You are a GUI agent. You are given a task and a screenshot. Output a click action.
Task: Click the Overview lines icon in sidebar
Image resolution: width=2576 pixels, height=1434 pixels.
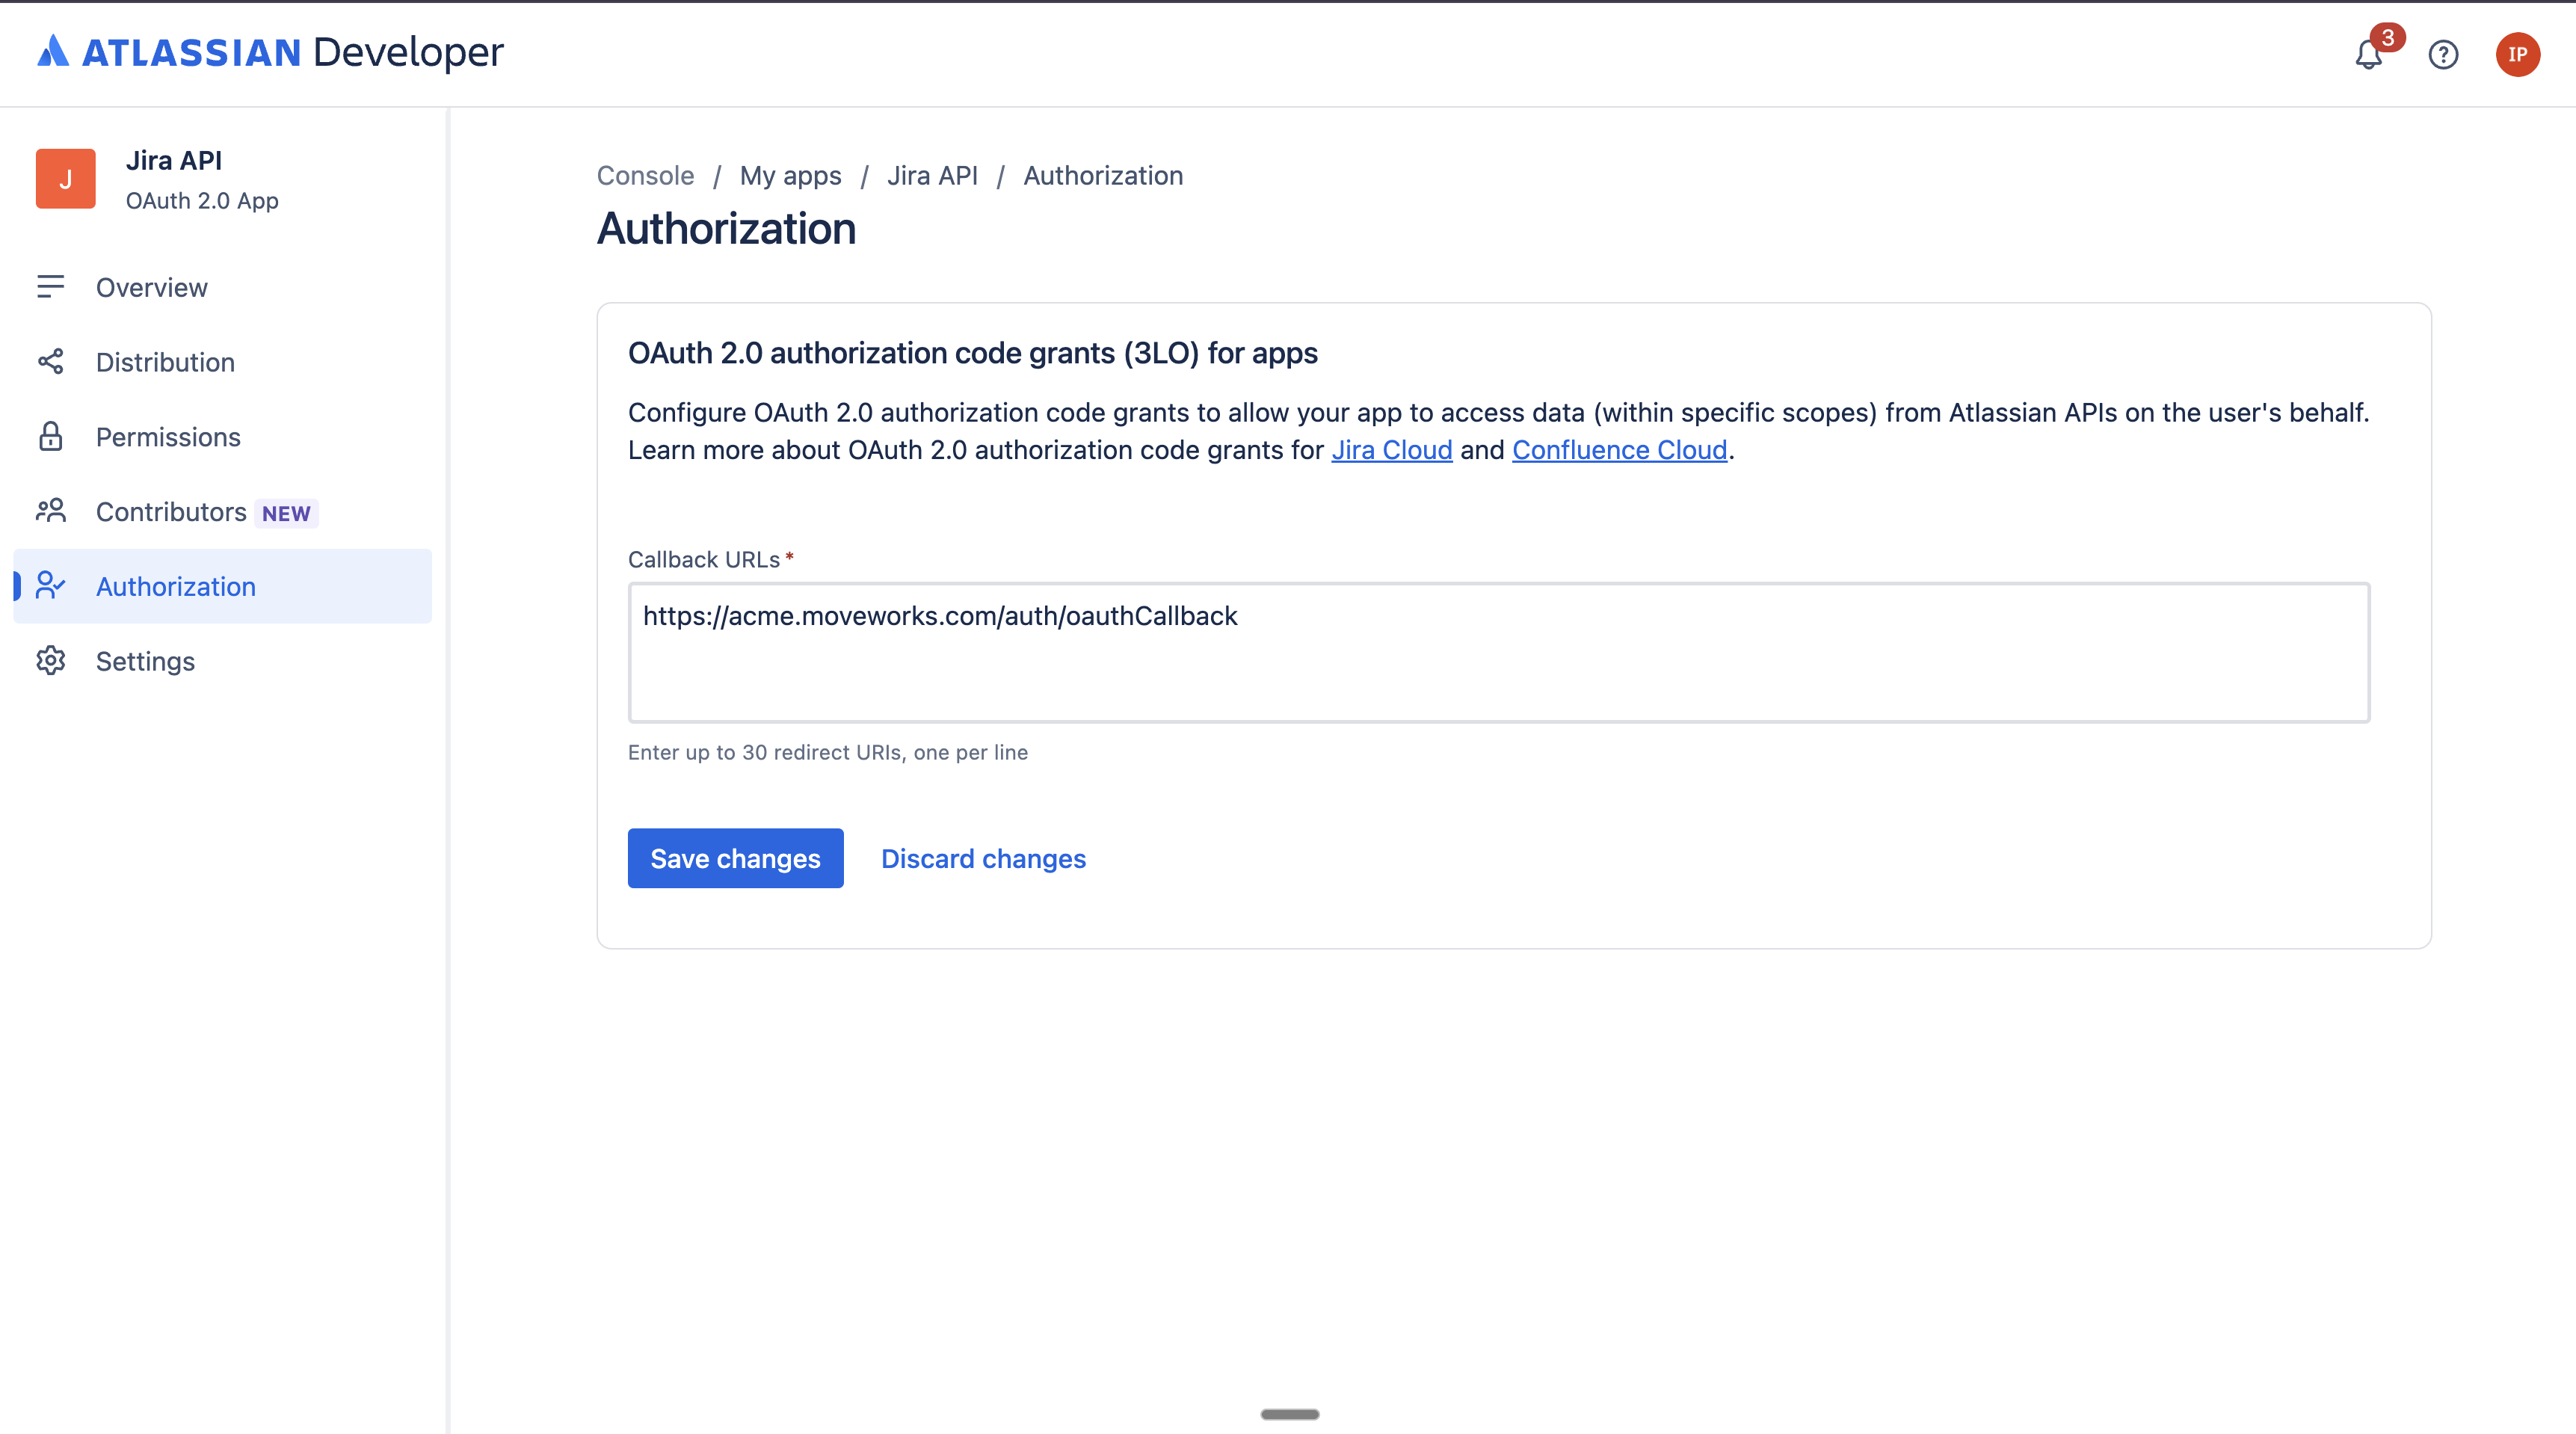pos(50,287)
